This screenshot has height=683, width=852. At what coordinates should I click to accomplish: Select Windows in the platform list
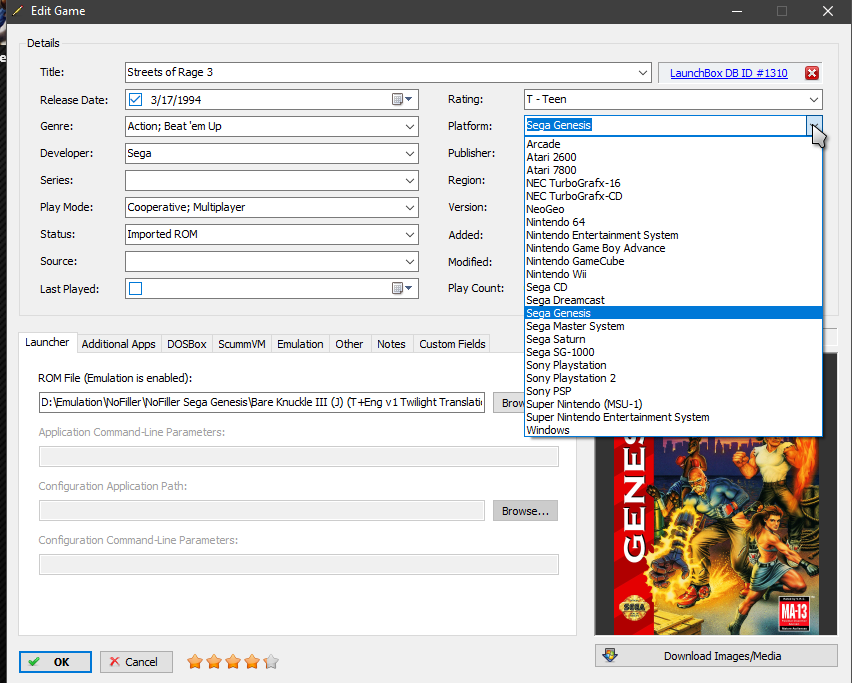coord(673,430)
